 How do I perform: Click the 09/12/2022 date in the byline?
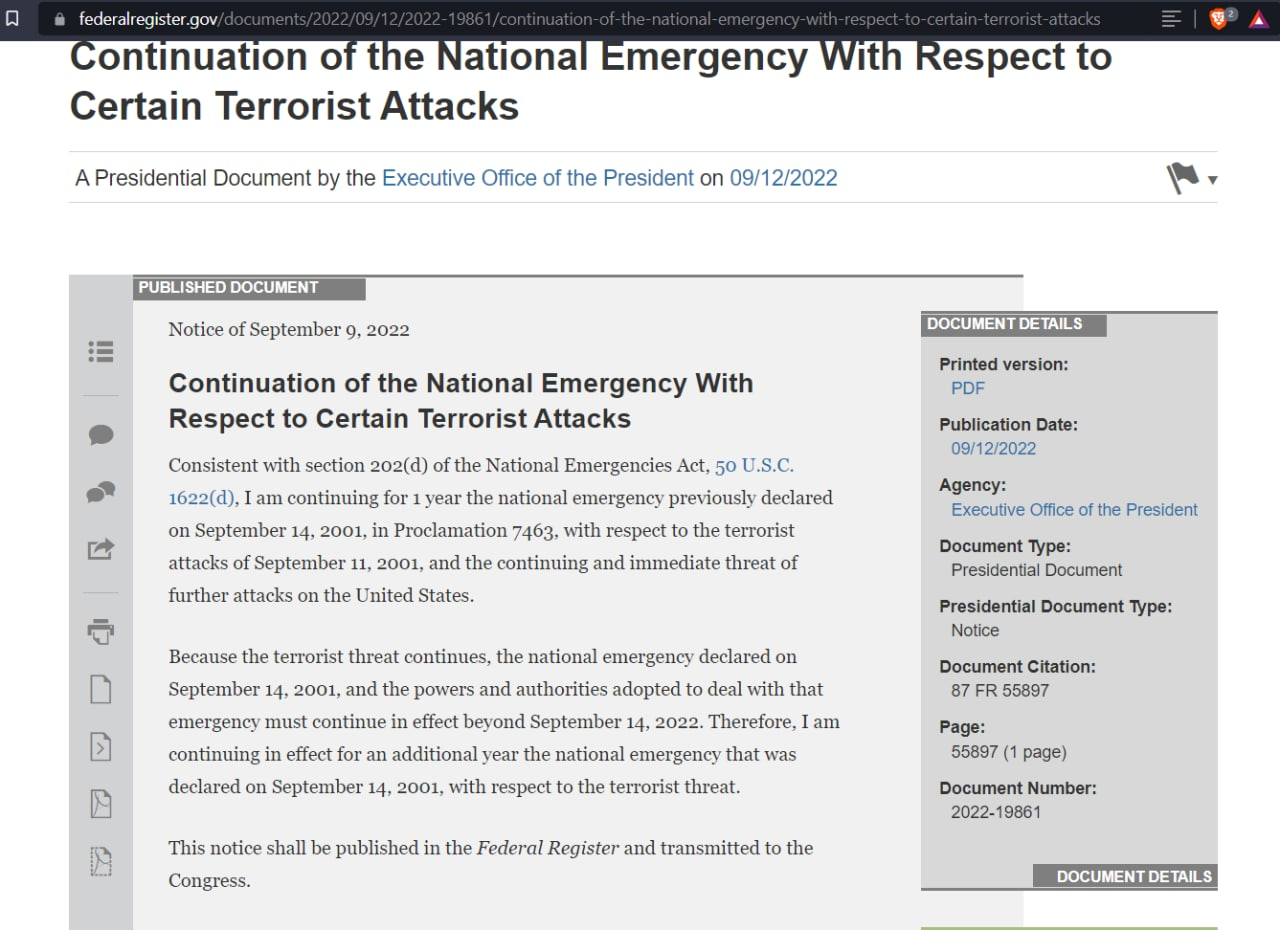click(783, 179)
